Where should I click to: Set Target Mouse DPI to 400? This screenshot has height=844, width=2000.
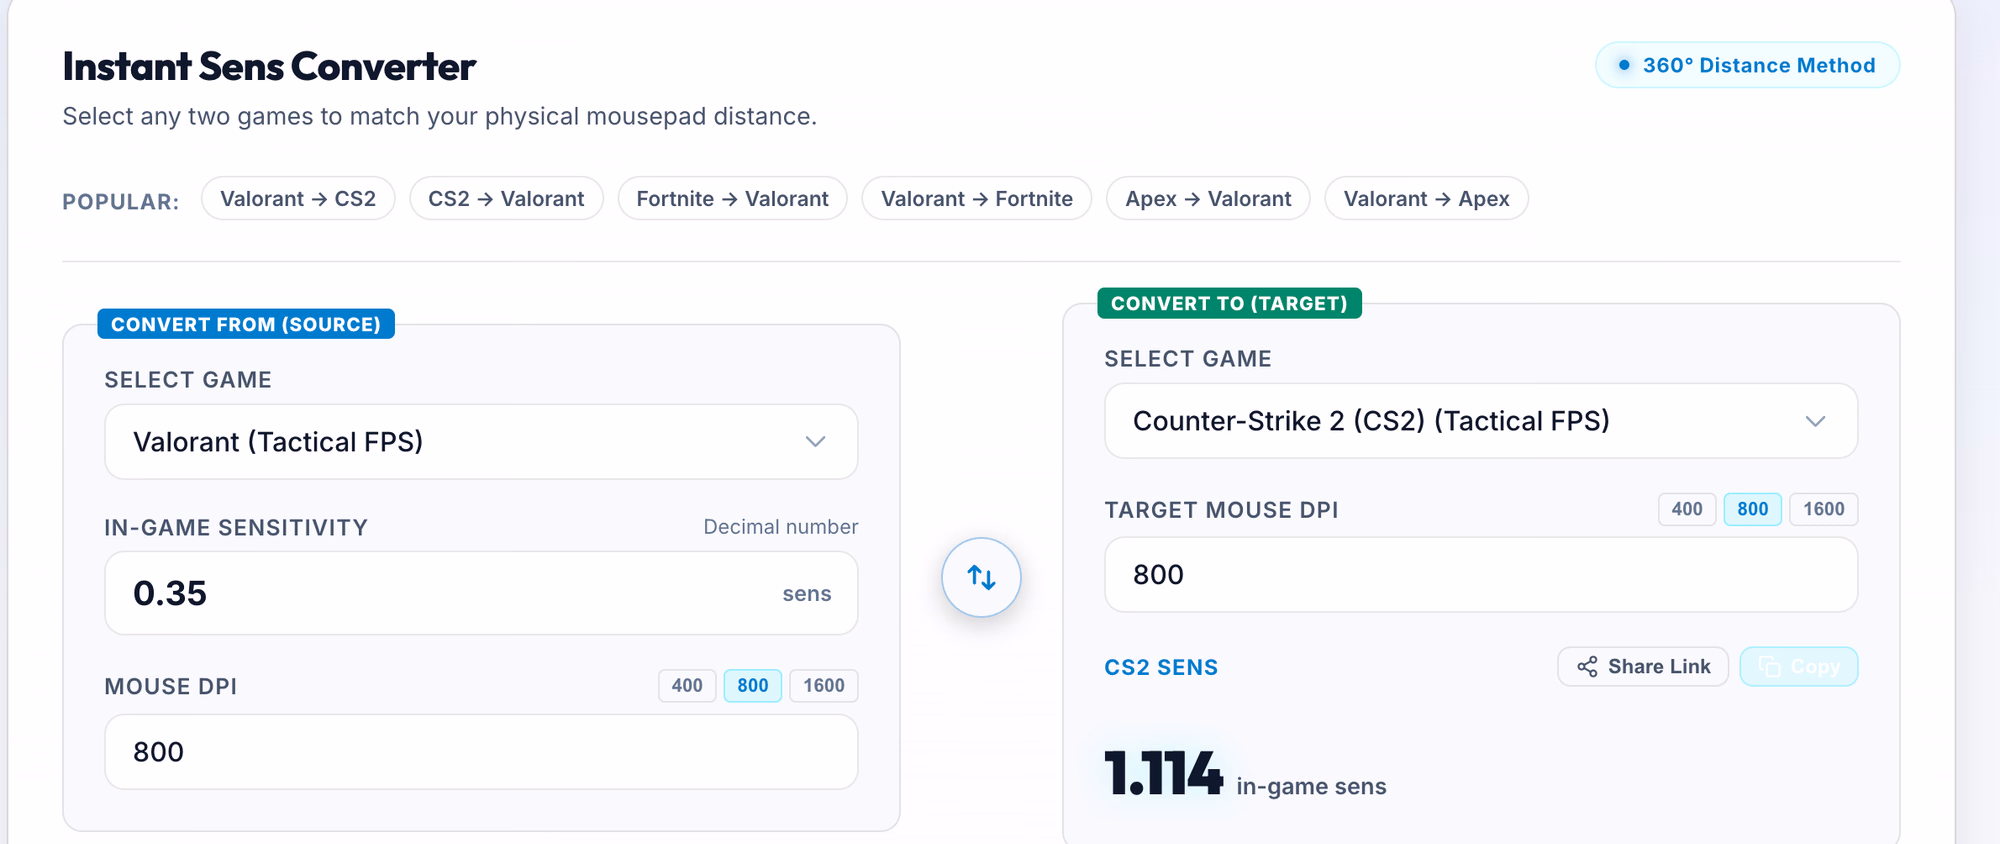click(1687, 509)
